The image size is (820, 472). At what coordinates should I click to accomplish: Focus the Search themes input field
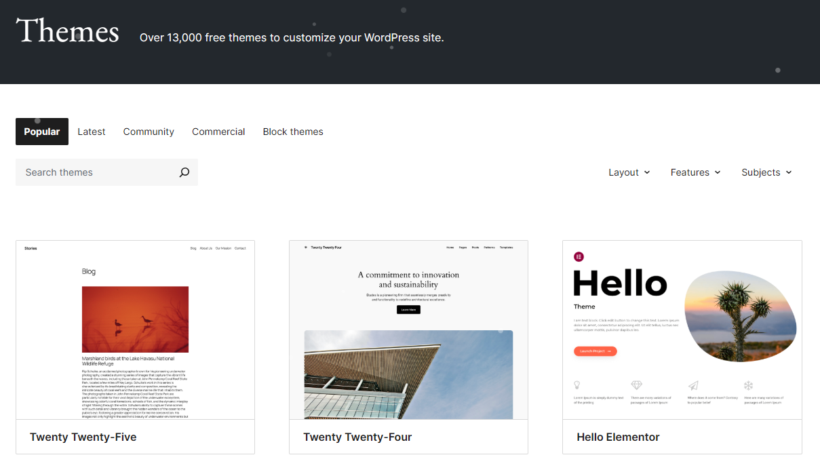(107, 172)
